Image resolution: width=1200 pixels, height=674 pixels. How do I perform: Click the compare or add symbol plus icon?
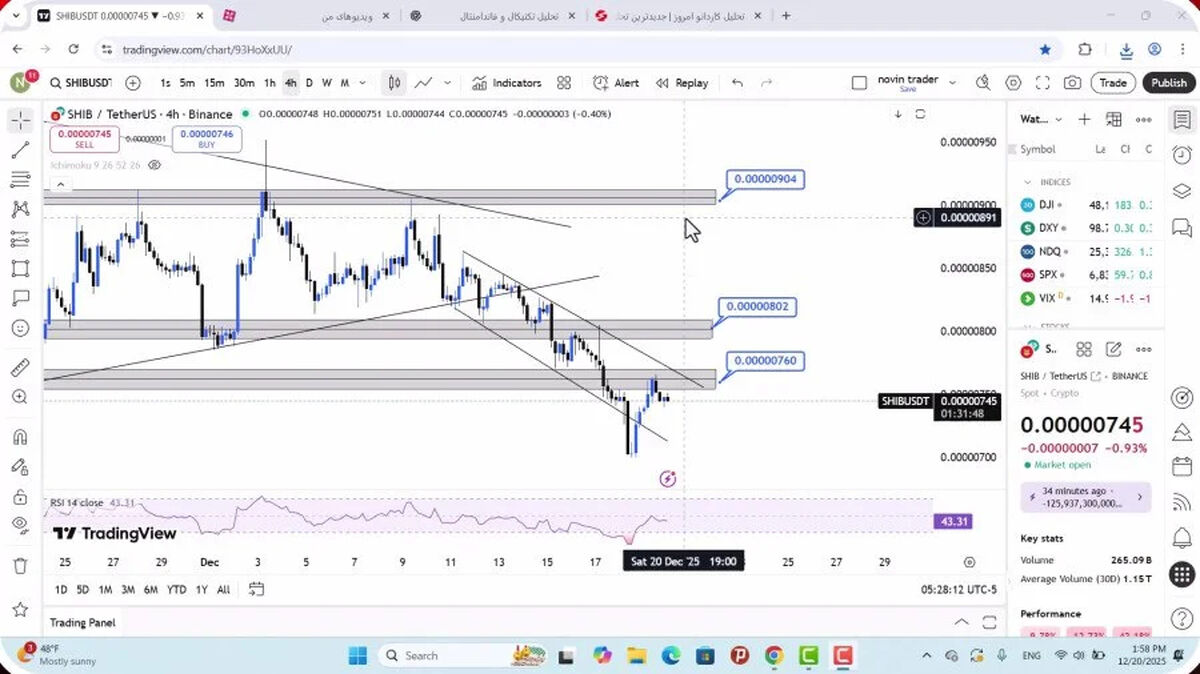coord(133,83)
